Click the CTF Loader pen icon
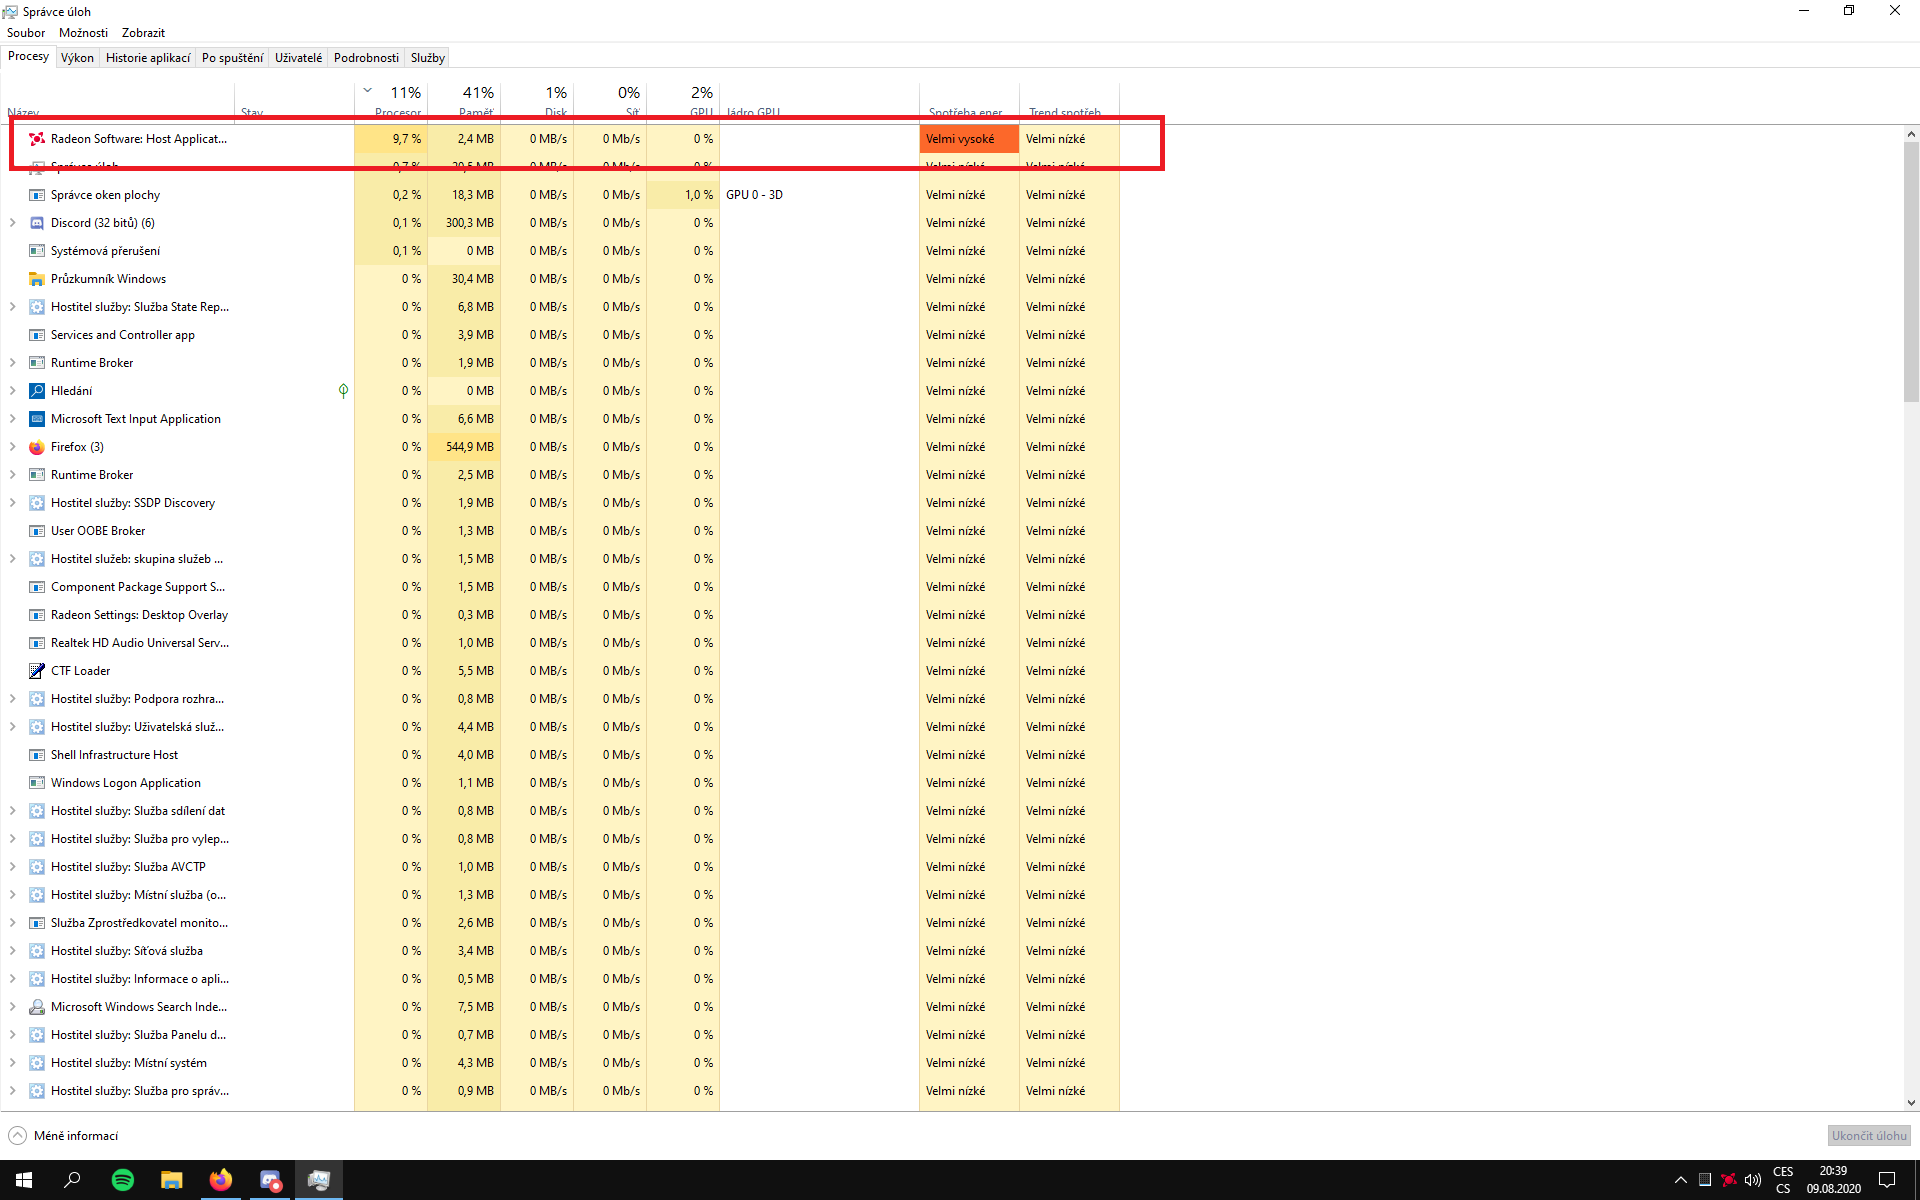The image size is (1920, 1200). pyautogui.click(x=37, y=671)
